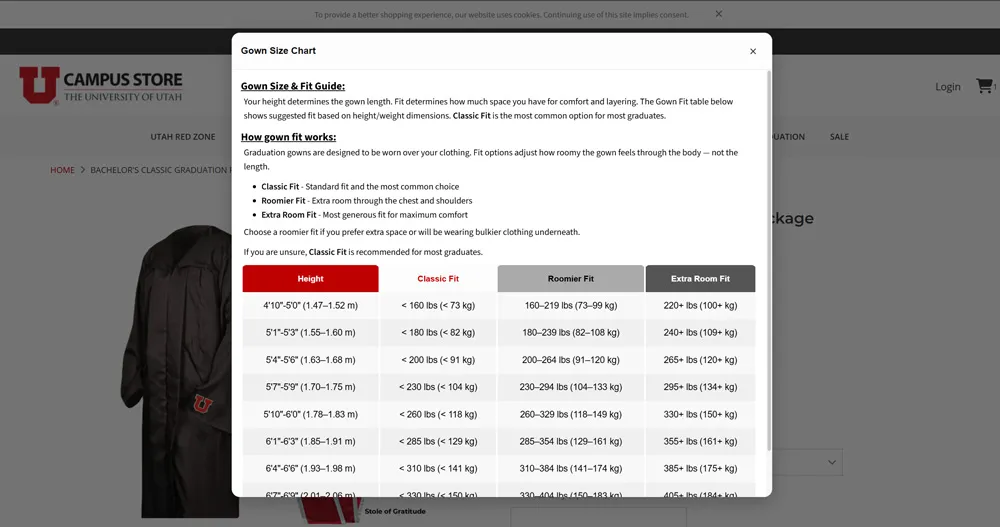
Task: Click the Extra Room Fit column header
Action: pyautogui.click(x=700, y=279)
